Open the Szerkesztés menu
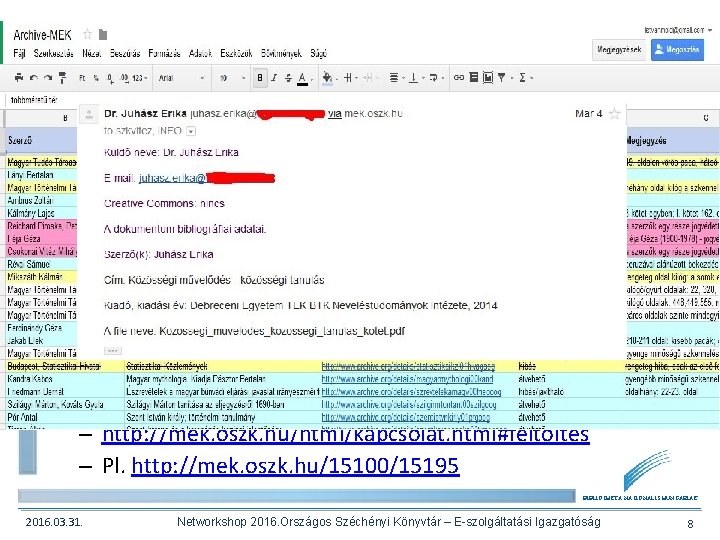 (53, 53)
